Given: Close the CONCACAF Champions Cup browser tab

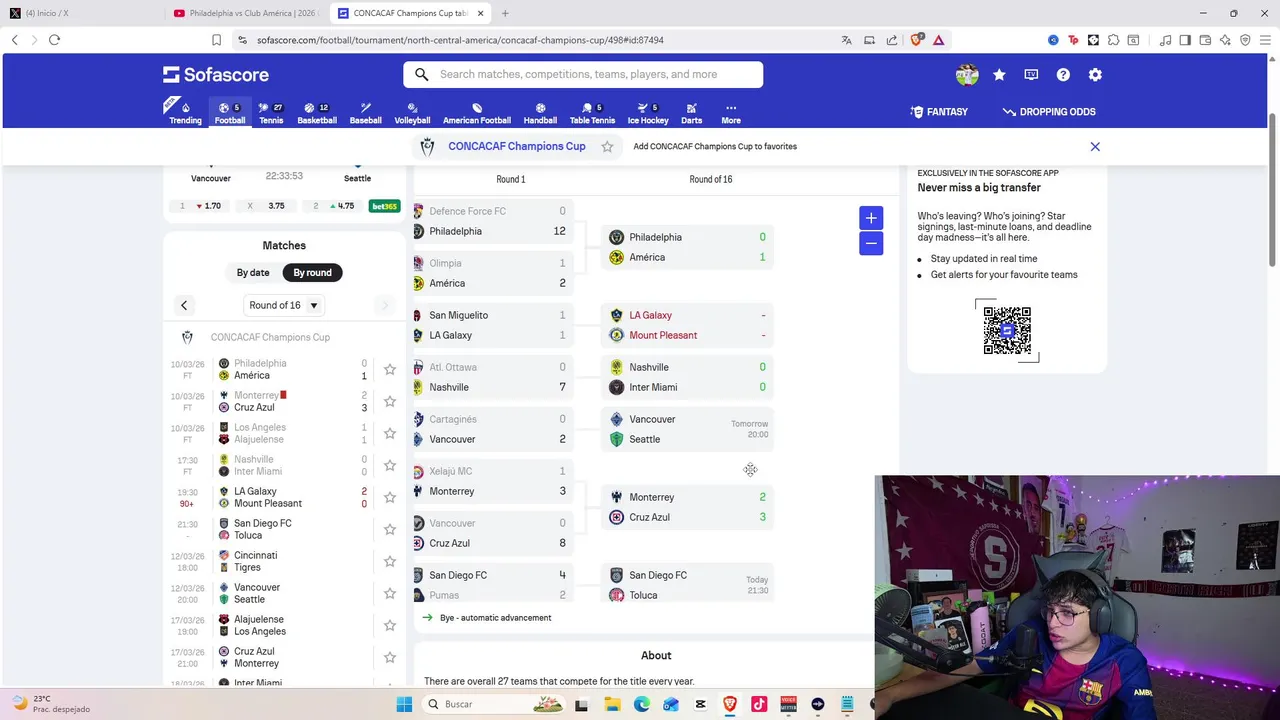Looking at the screenshot, I should point(480,13).
